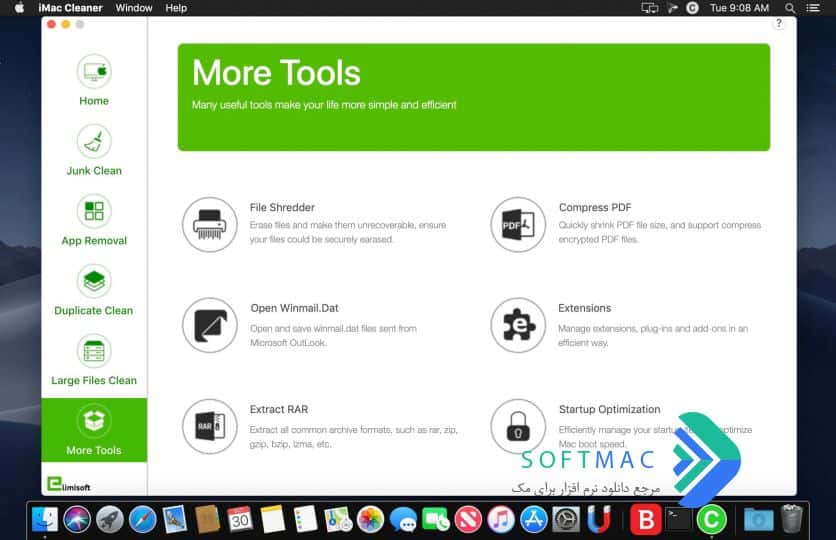
Task: Launch Siri from the dock
Action: click(77, 519)
